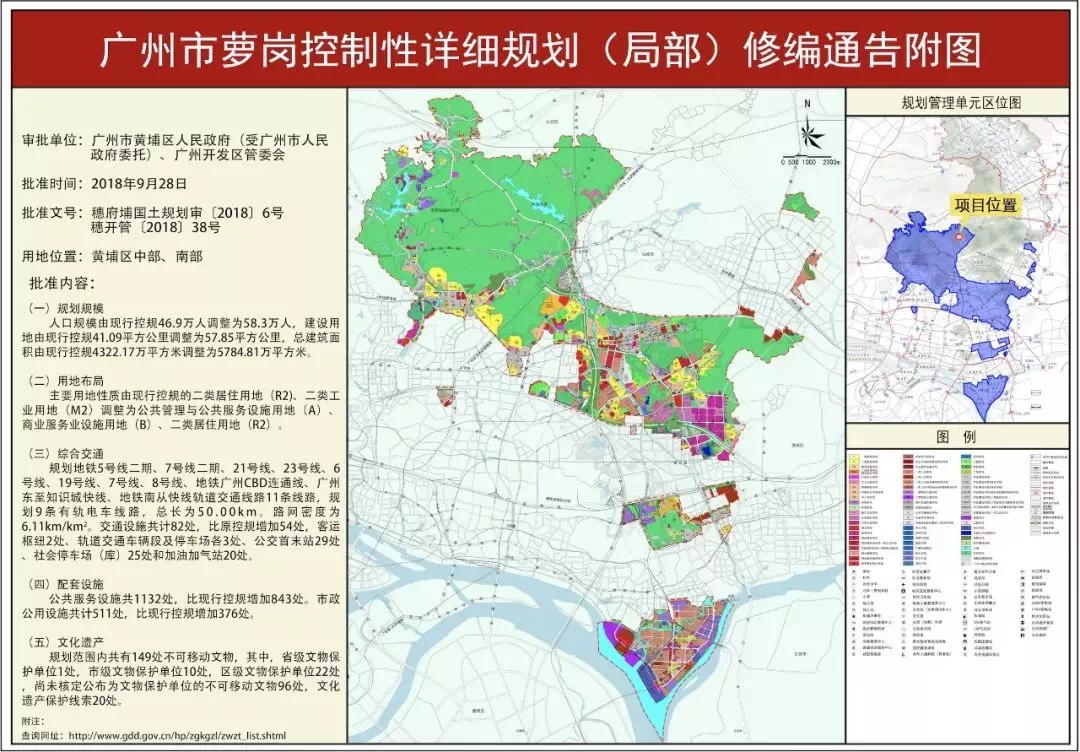Select the line starting 人口规模由现行控规46.9万人
1080x752 pixels.
point(194,322)
